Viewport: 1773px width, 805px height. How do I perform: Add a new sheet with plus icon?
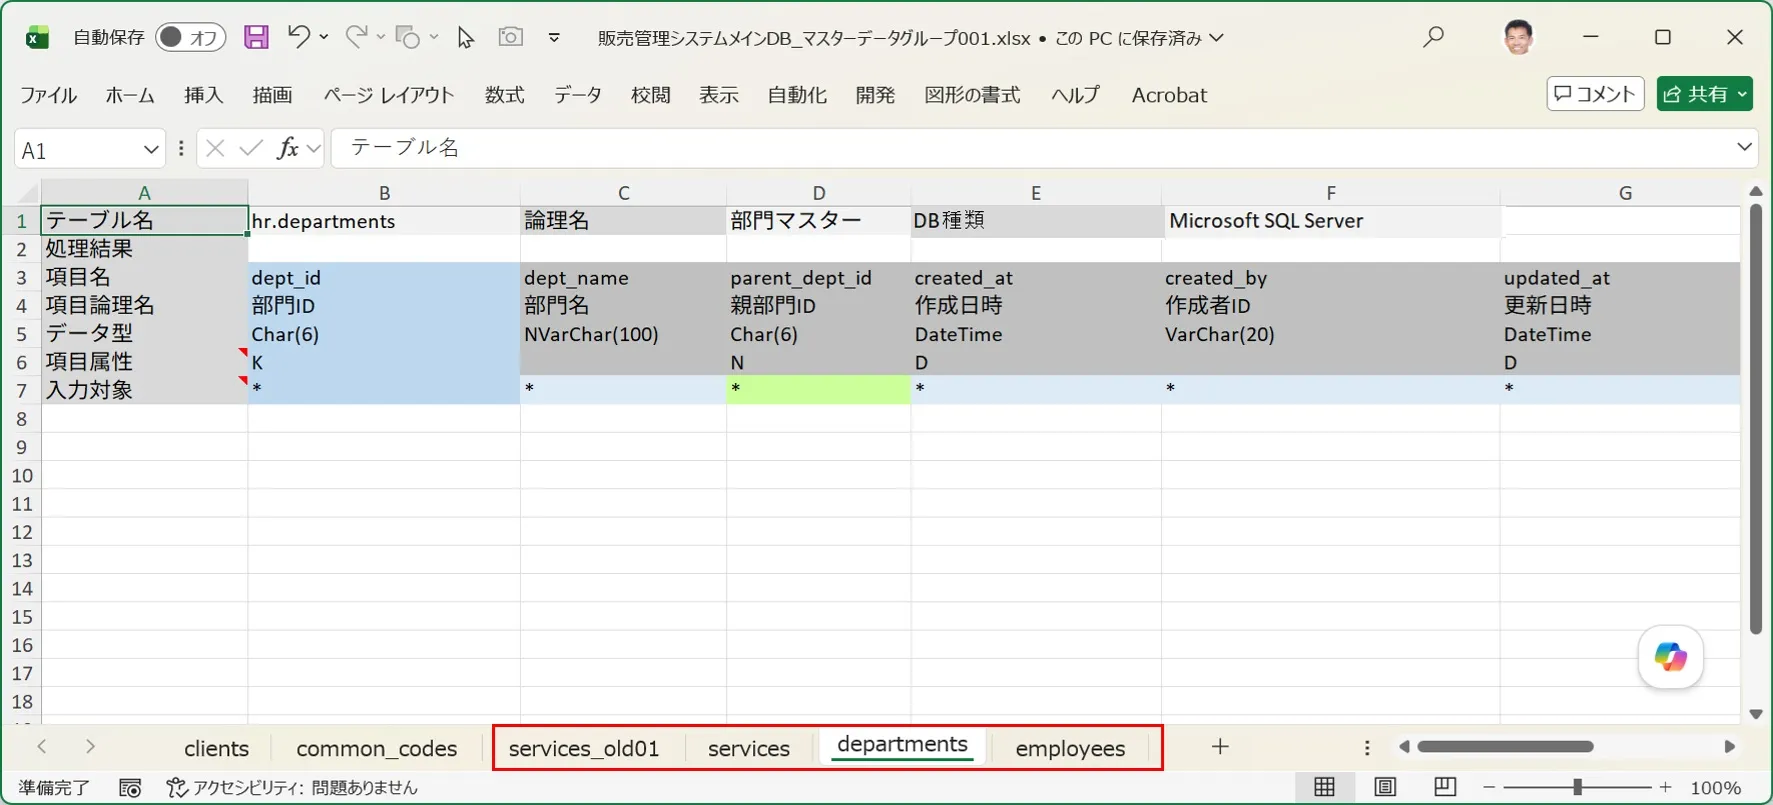pos(1220,747)
